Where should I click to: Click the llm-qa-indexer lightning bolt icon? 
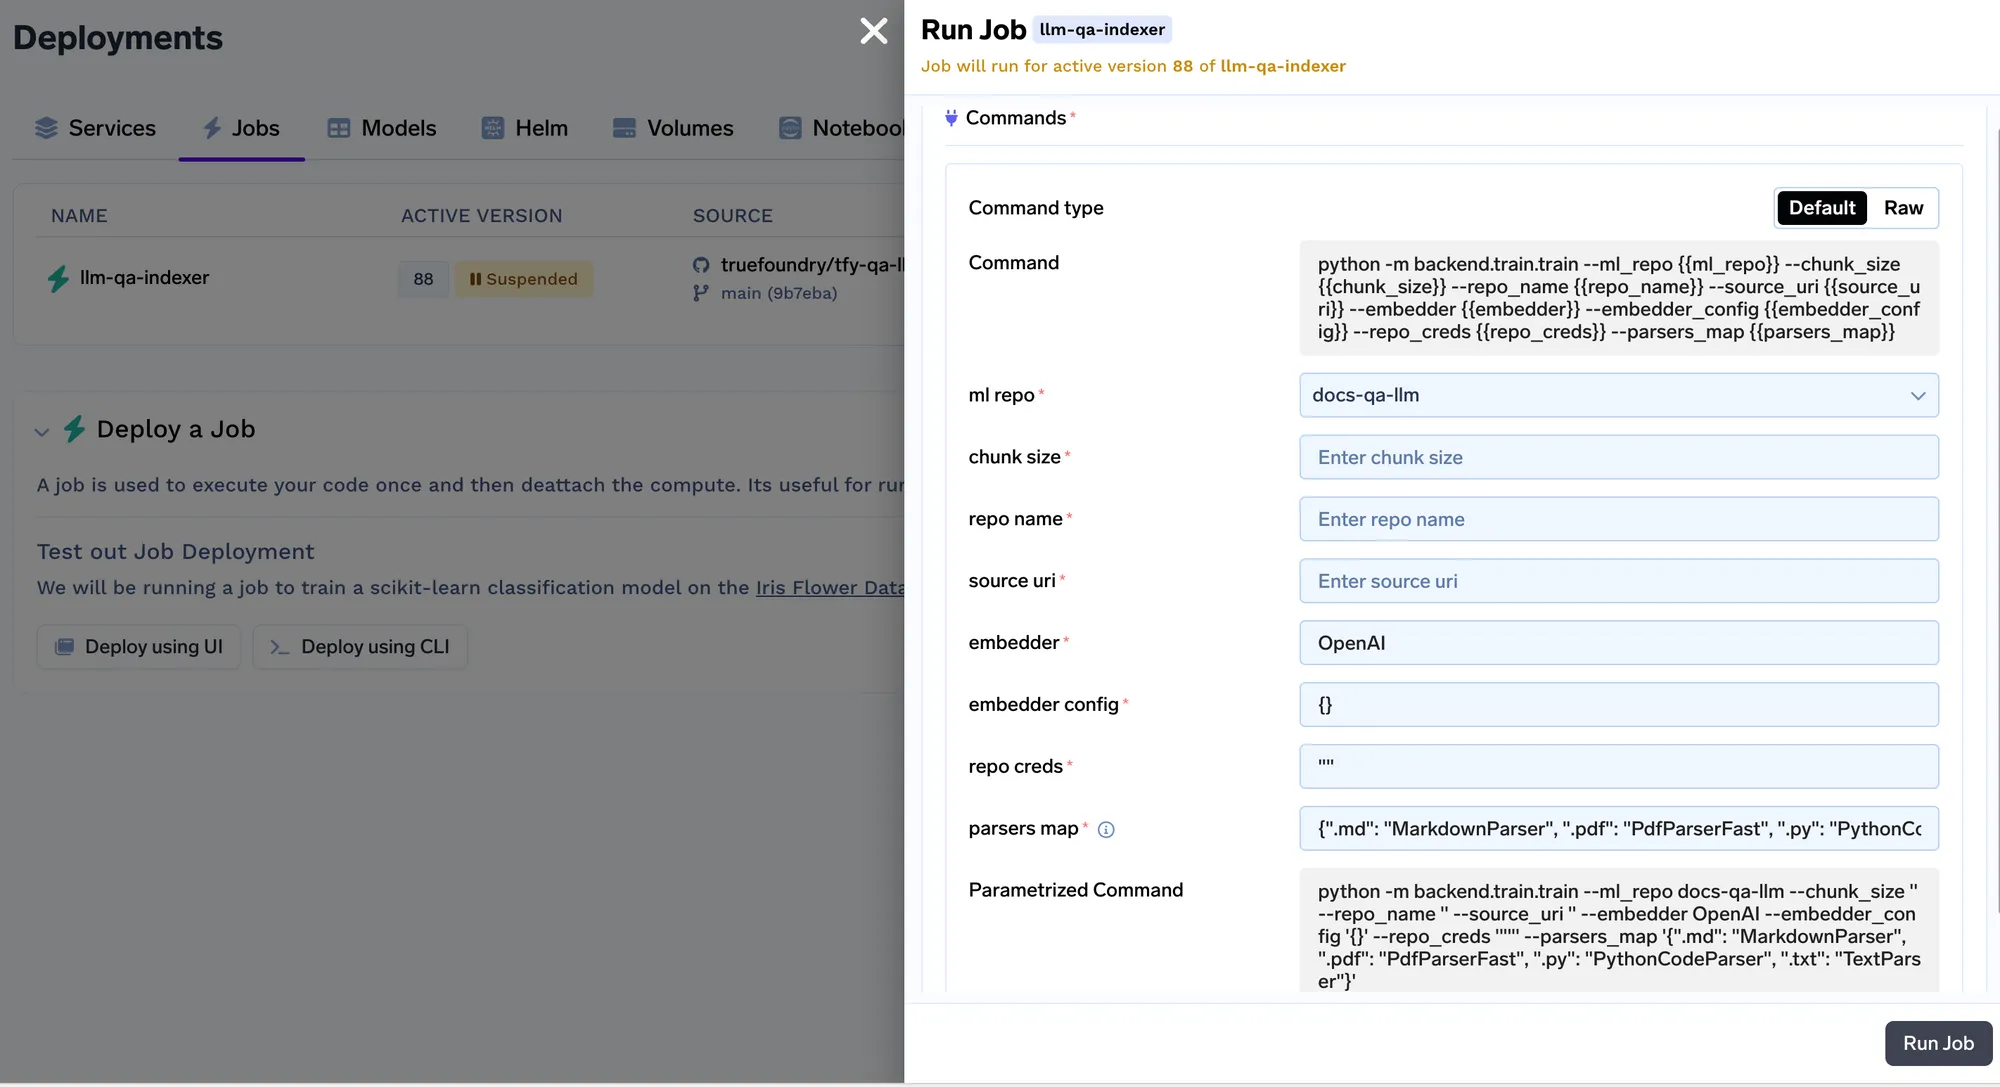(x=59, y=278)
